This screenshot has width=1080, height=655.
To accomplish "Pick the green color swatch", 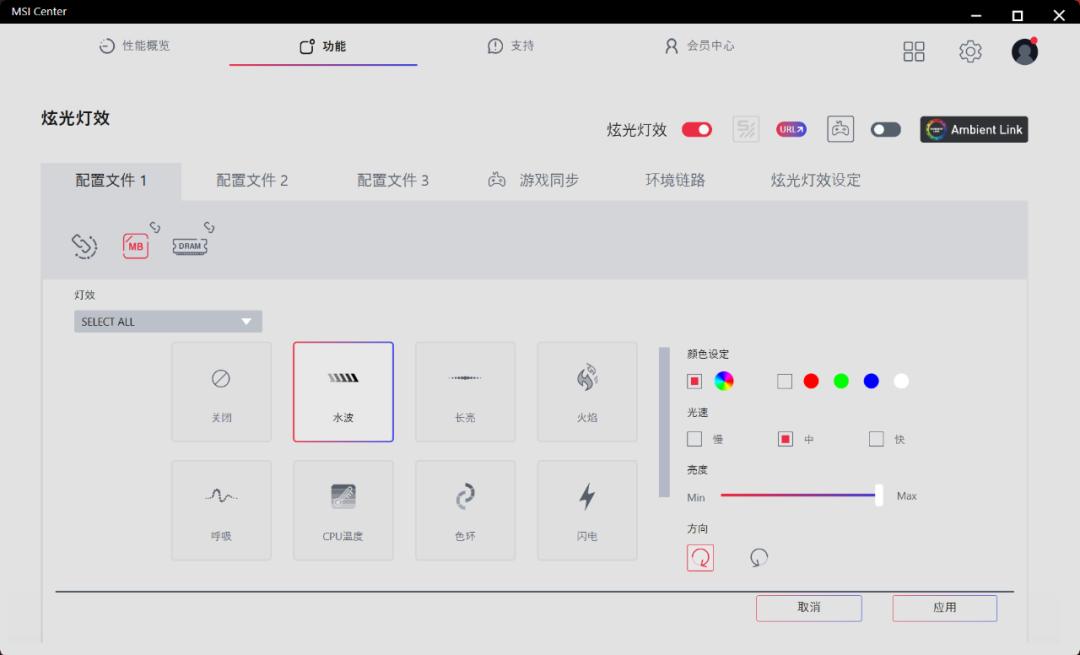I will tap(840, 381).
